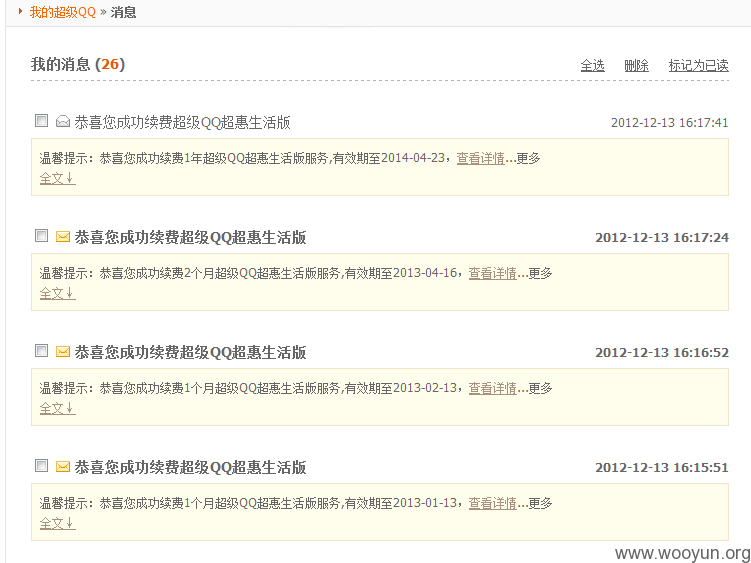Tick the checkbox of the 16:15:51 message

pyautogui.click(x=42, y=466)
